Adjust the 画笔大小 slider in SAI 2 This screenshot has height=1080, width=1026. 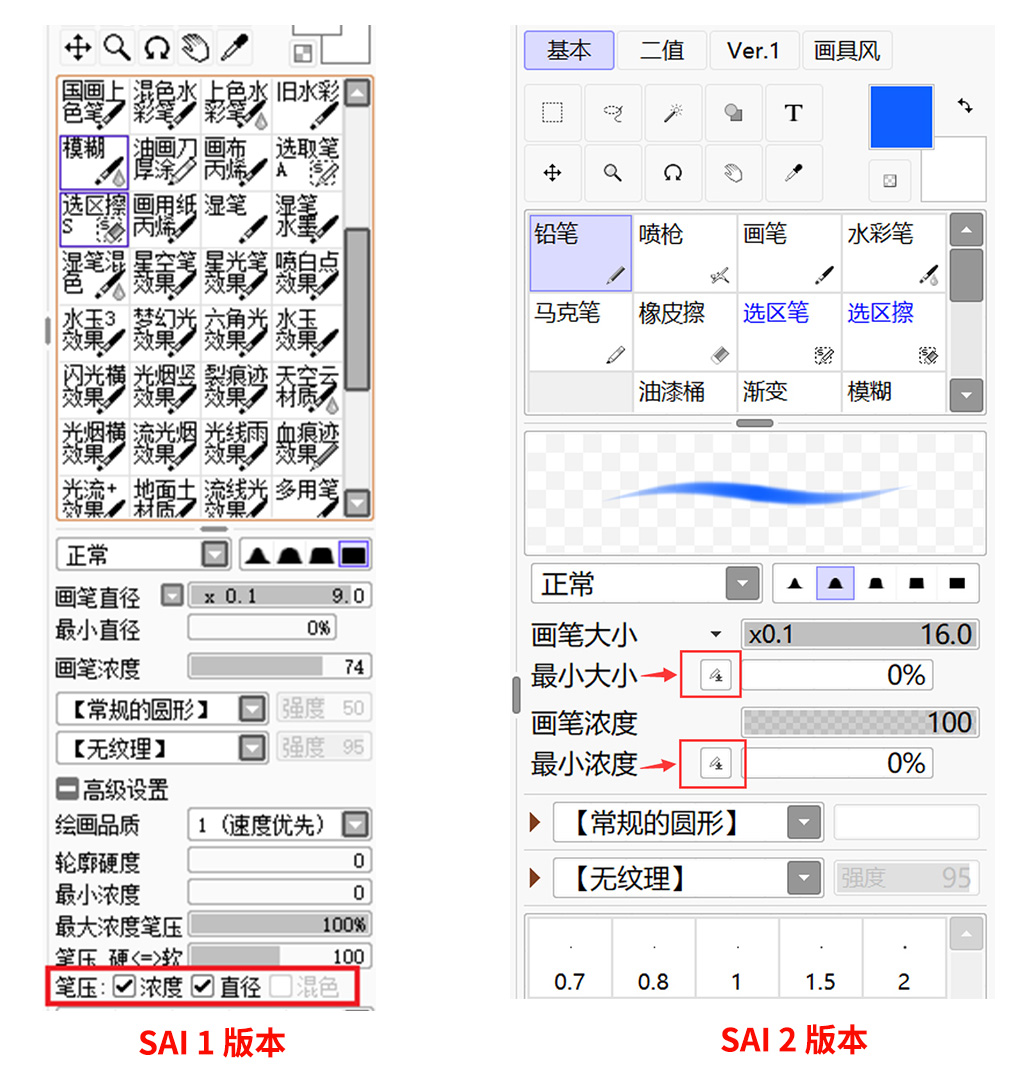[860, 634]
